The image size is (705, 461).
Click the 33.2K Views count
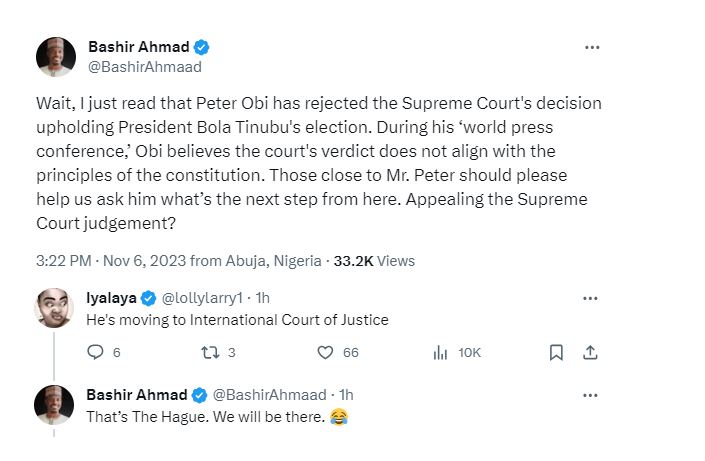pos(374,261)
